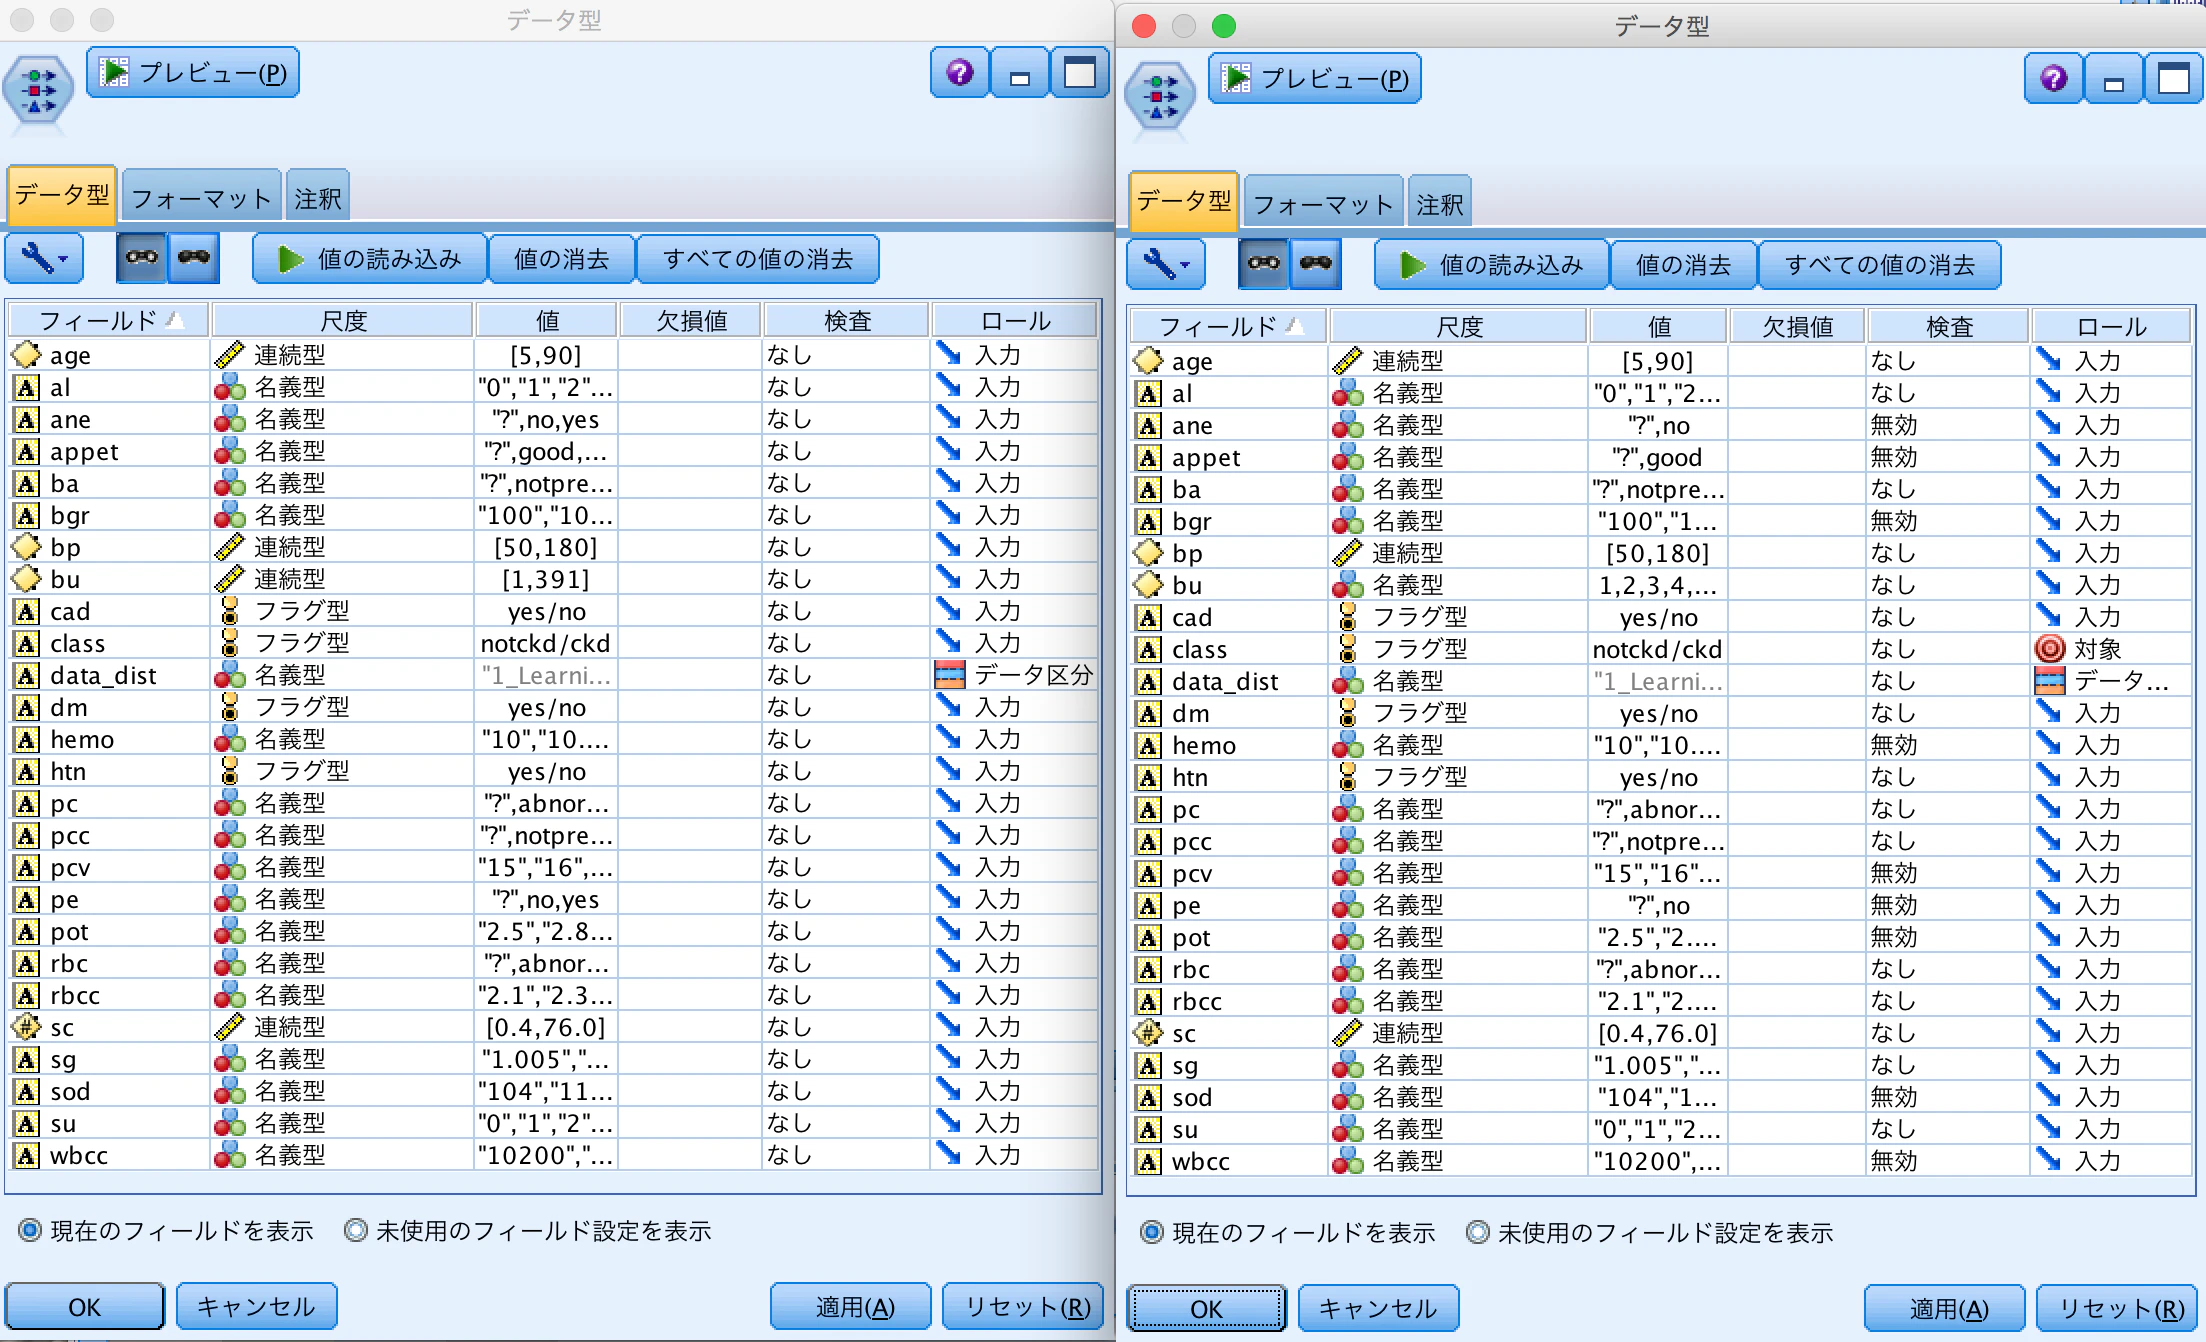Click target role icon of class row, right window
Viewport: 2206px width, 1342px height.
pos(2050,649)
